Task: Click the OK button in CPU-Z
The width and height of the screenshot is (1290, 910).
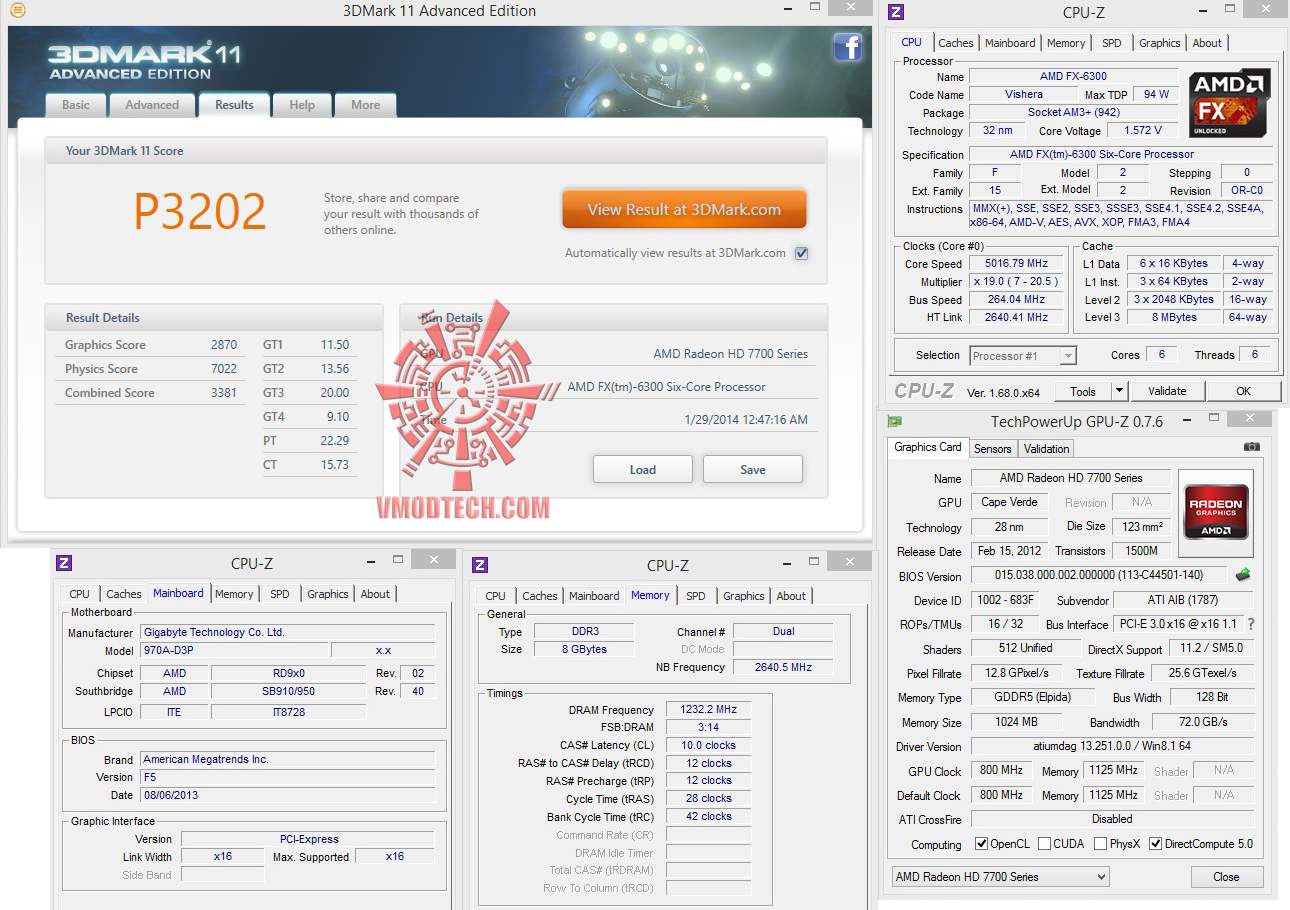Action: click(x=1243, y=391)
